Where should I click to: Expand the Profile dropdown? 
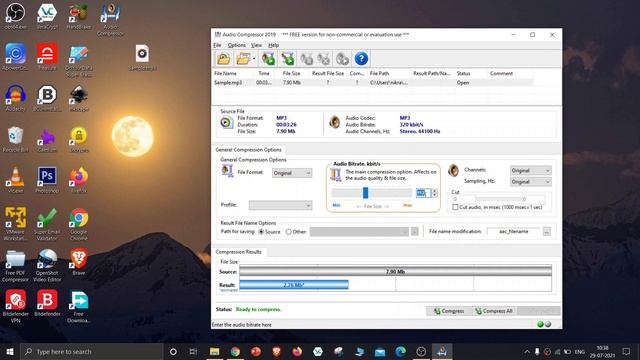[280, 205]
